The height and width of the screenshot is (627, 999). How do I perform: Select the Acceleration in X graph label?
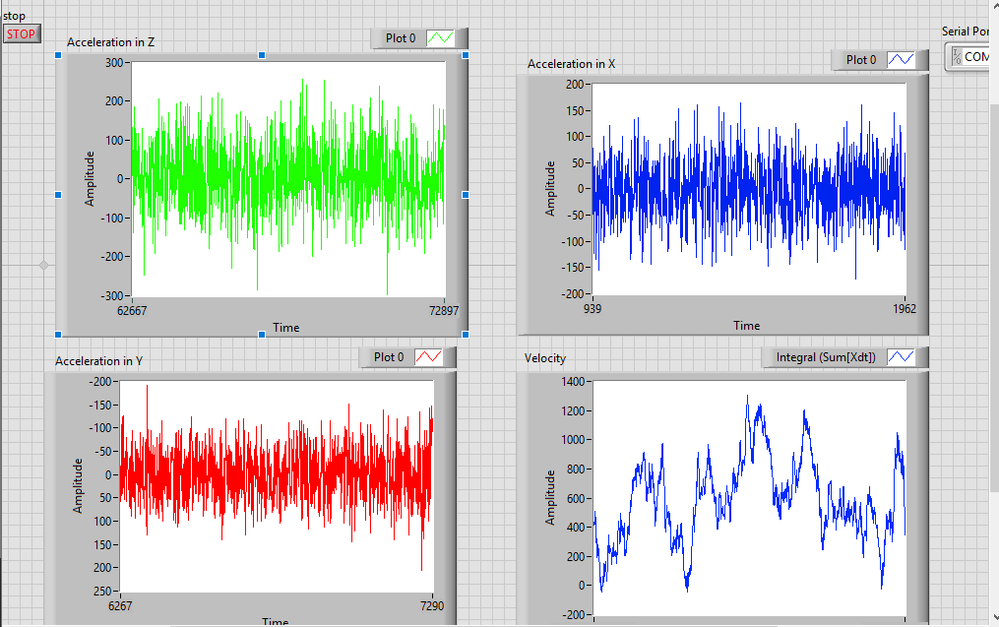pos(571,64)
